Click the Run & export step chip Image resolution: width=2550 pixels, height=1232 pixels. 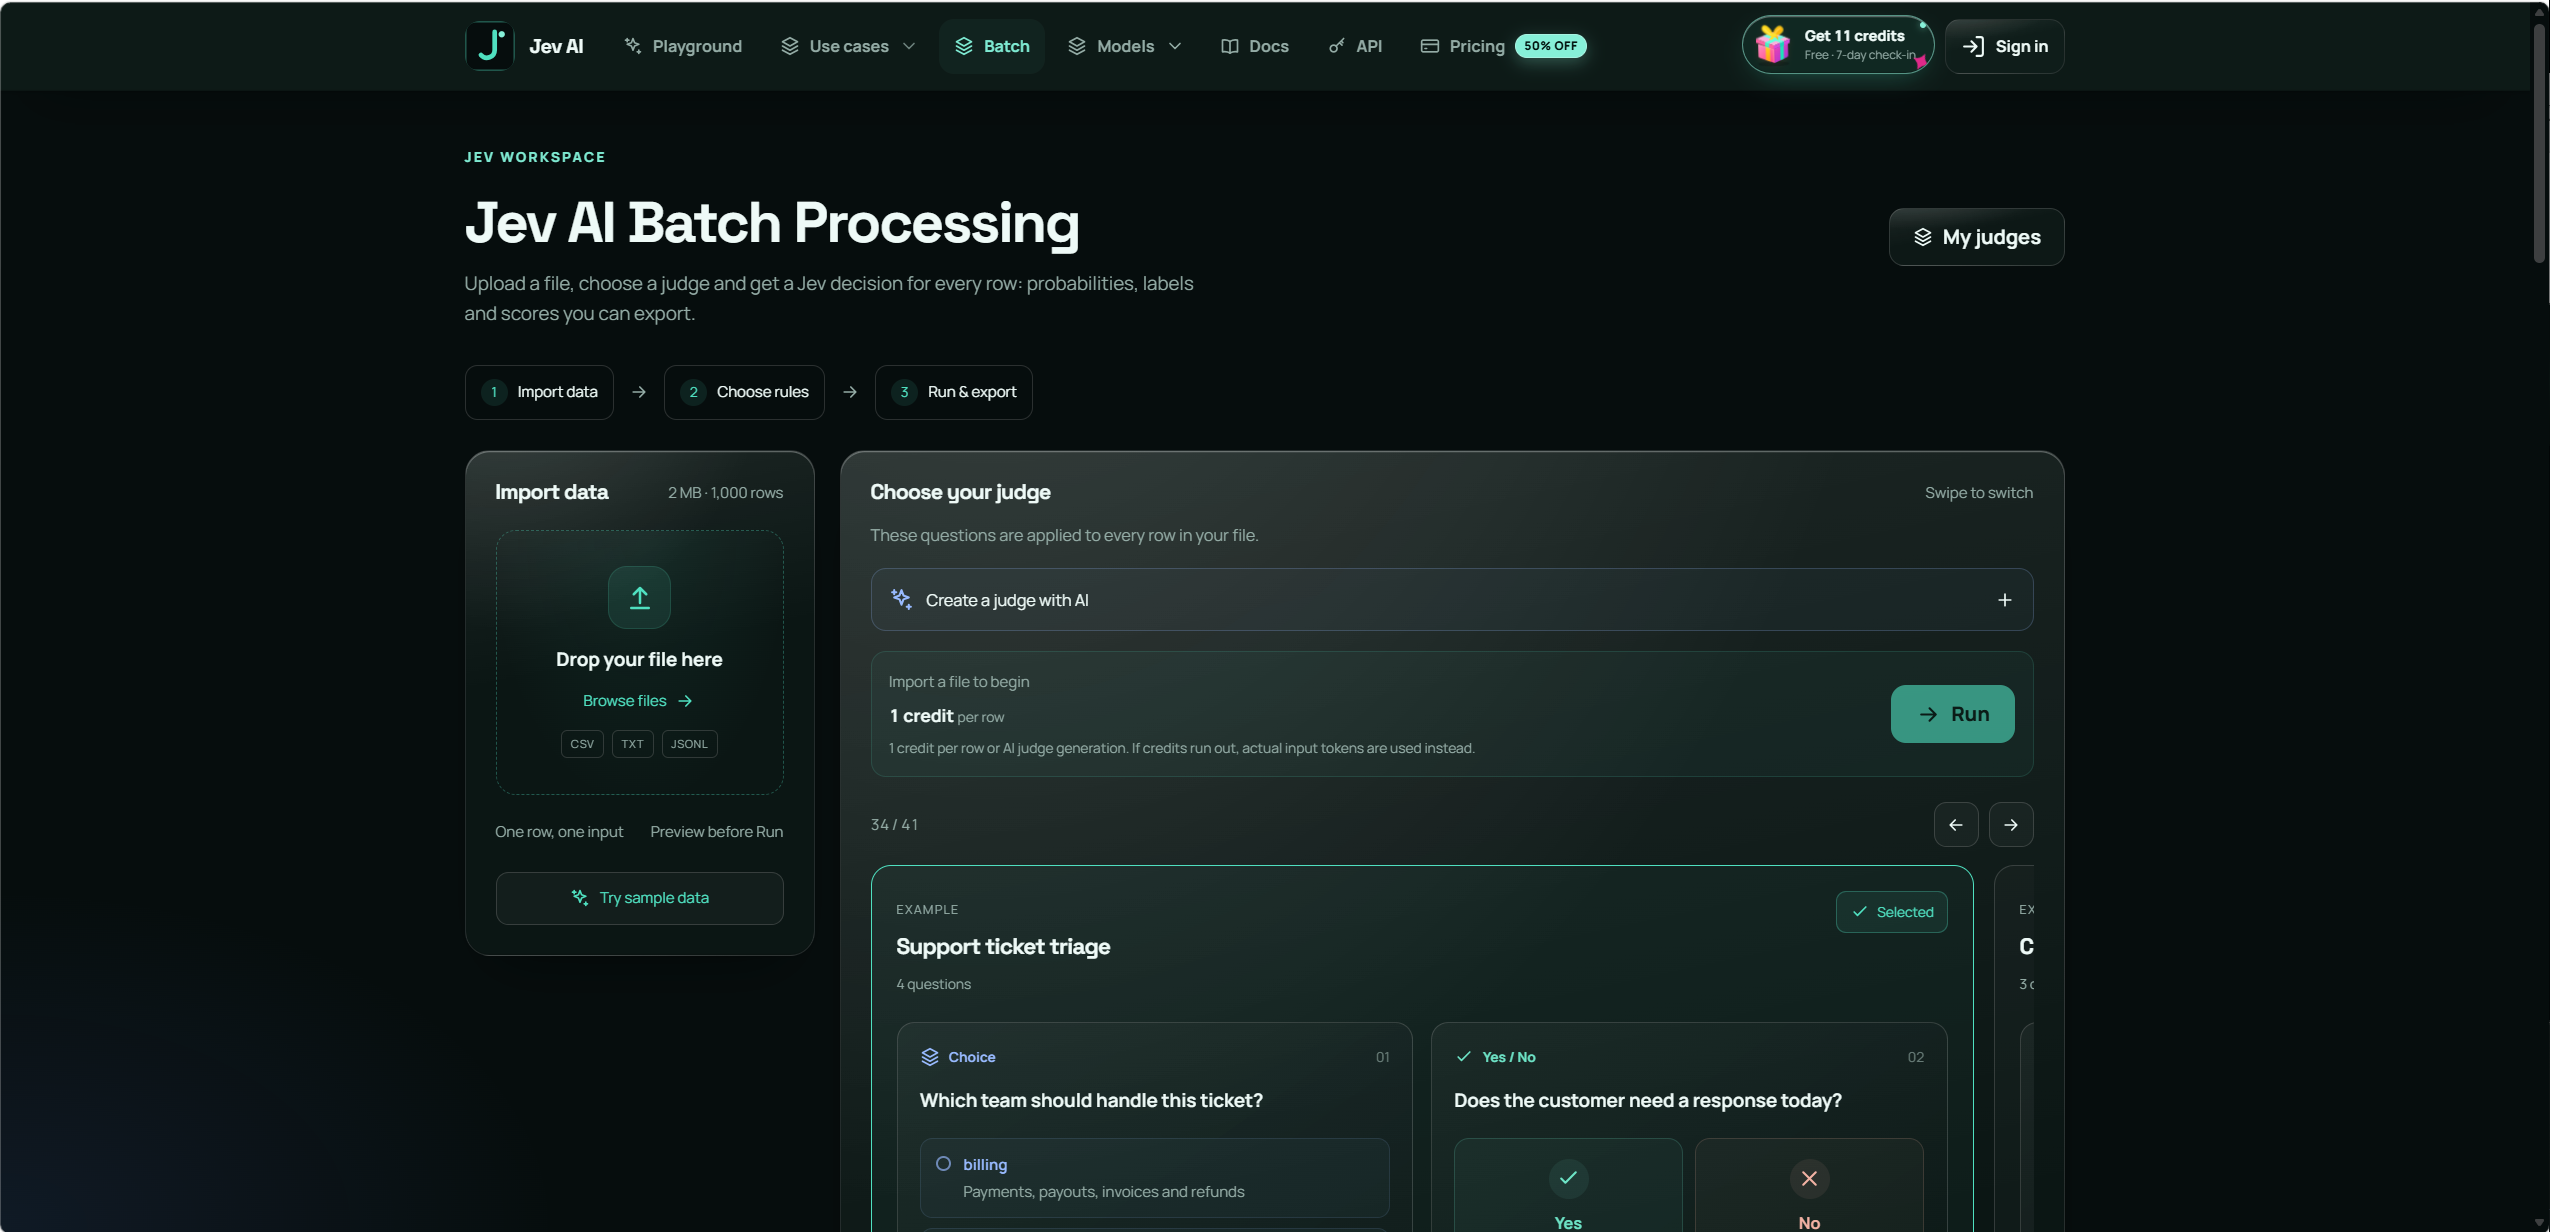[x=954, y=392]
